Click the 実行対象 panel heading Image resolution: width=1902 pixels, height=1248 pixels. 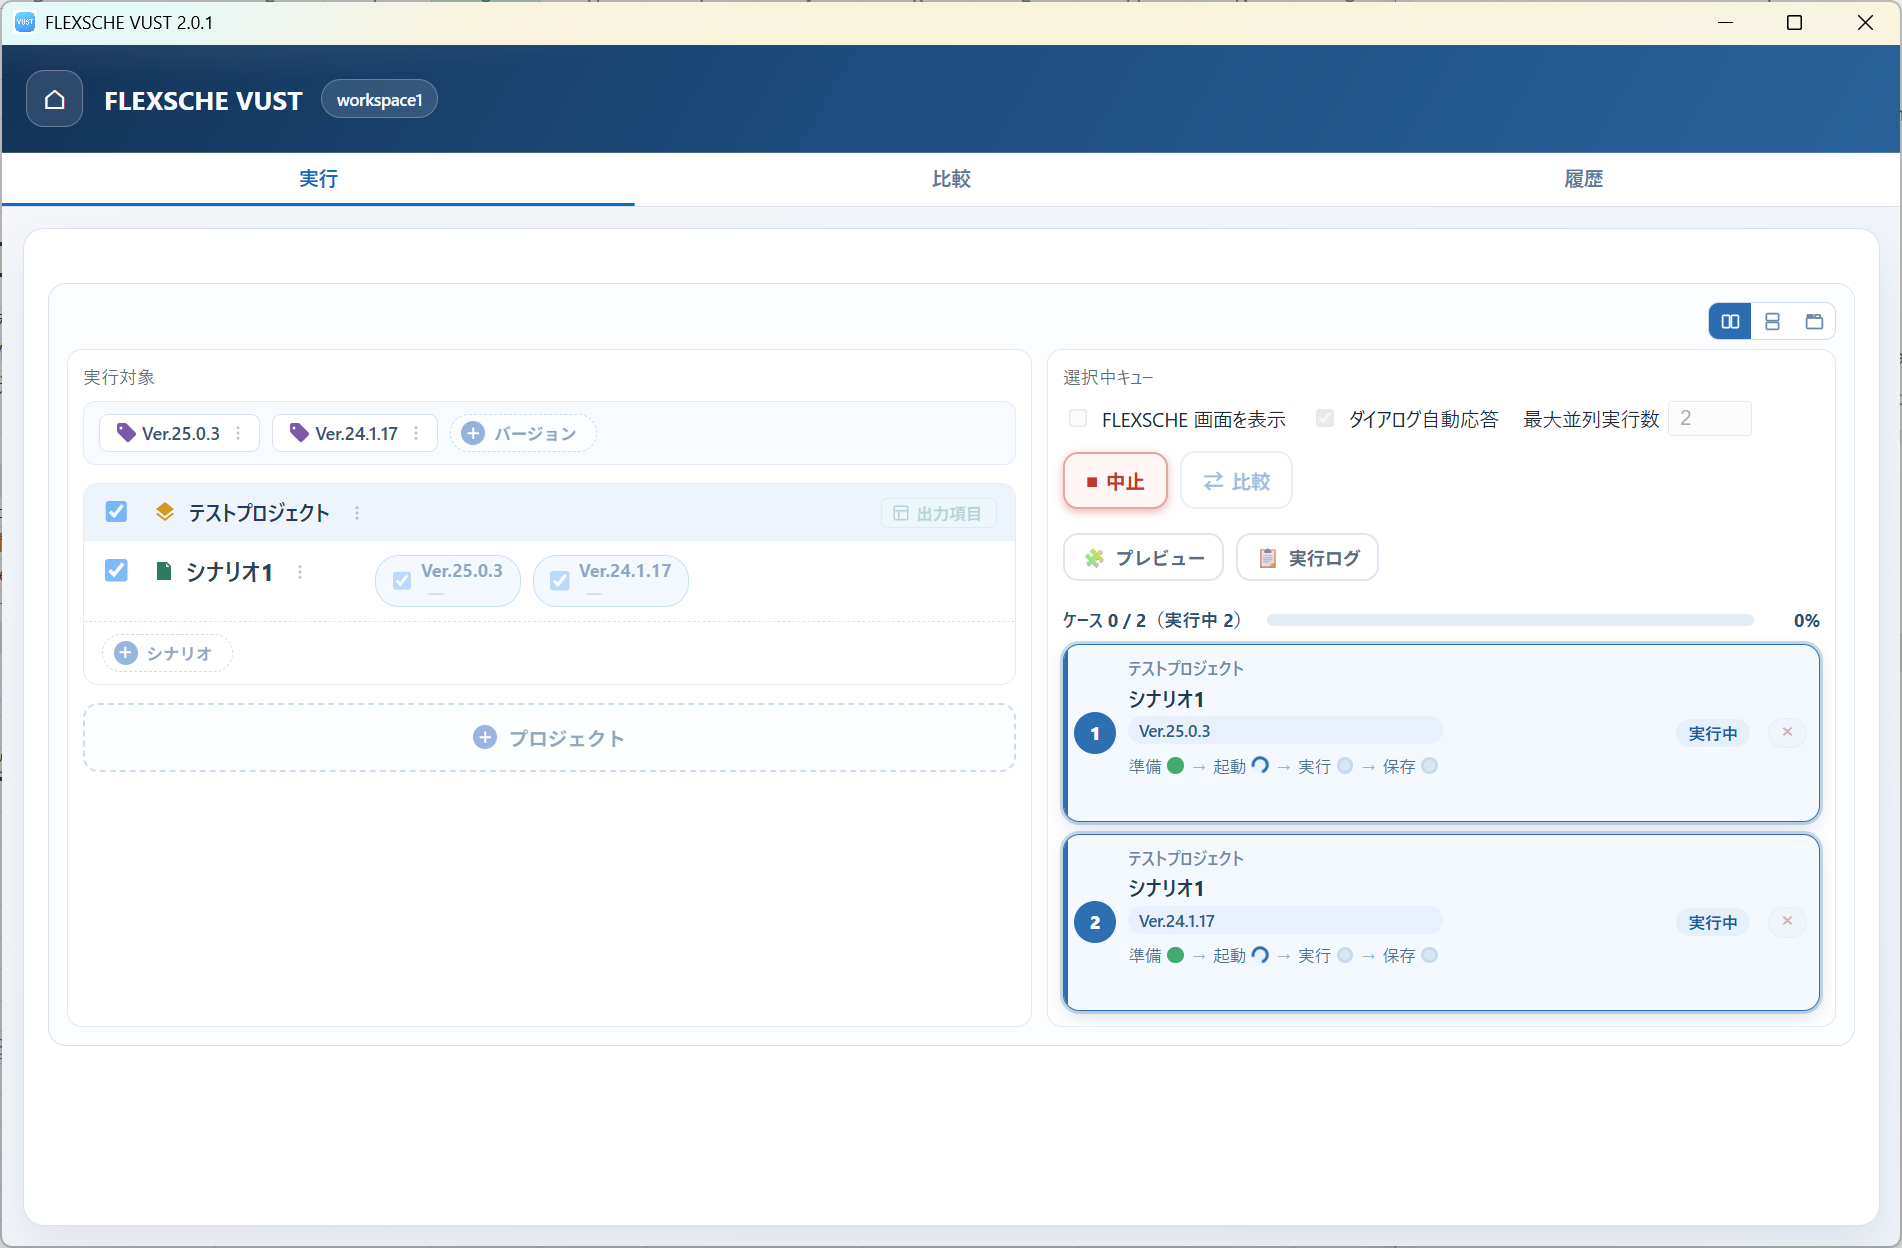pos(119,377)
